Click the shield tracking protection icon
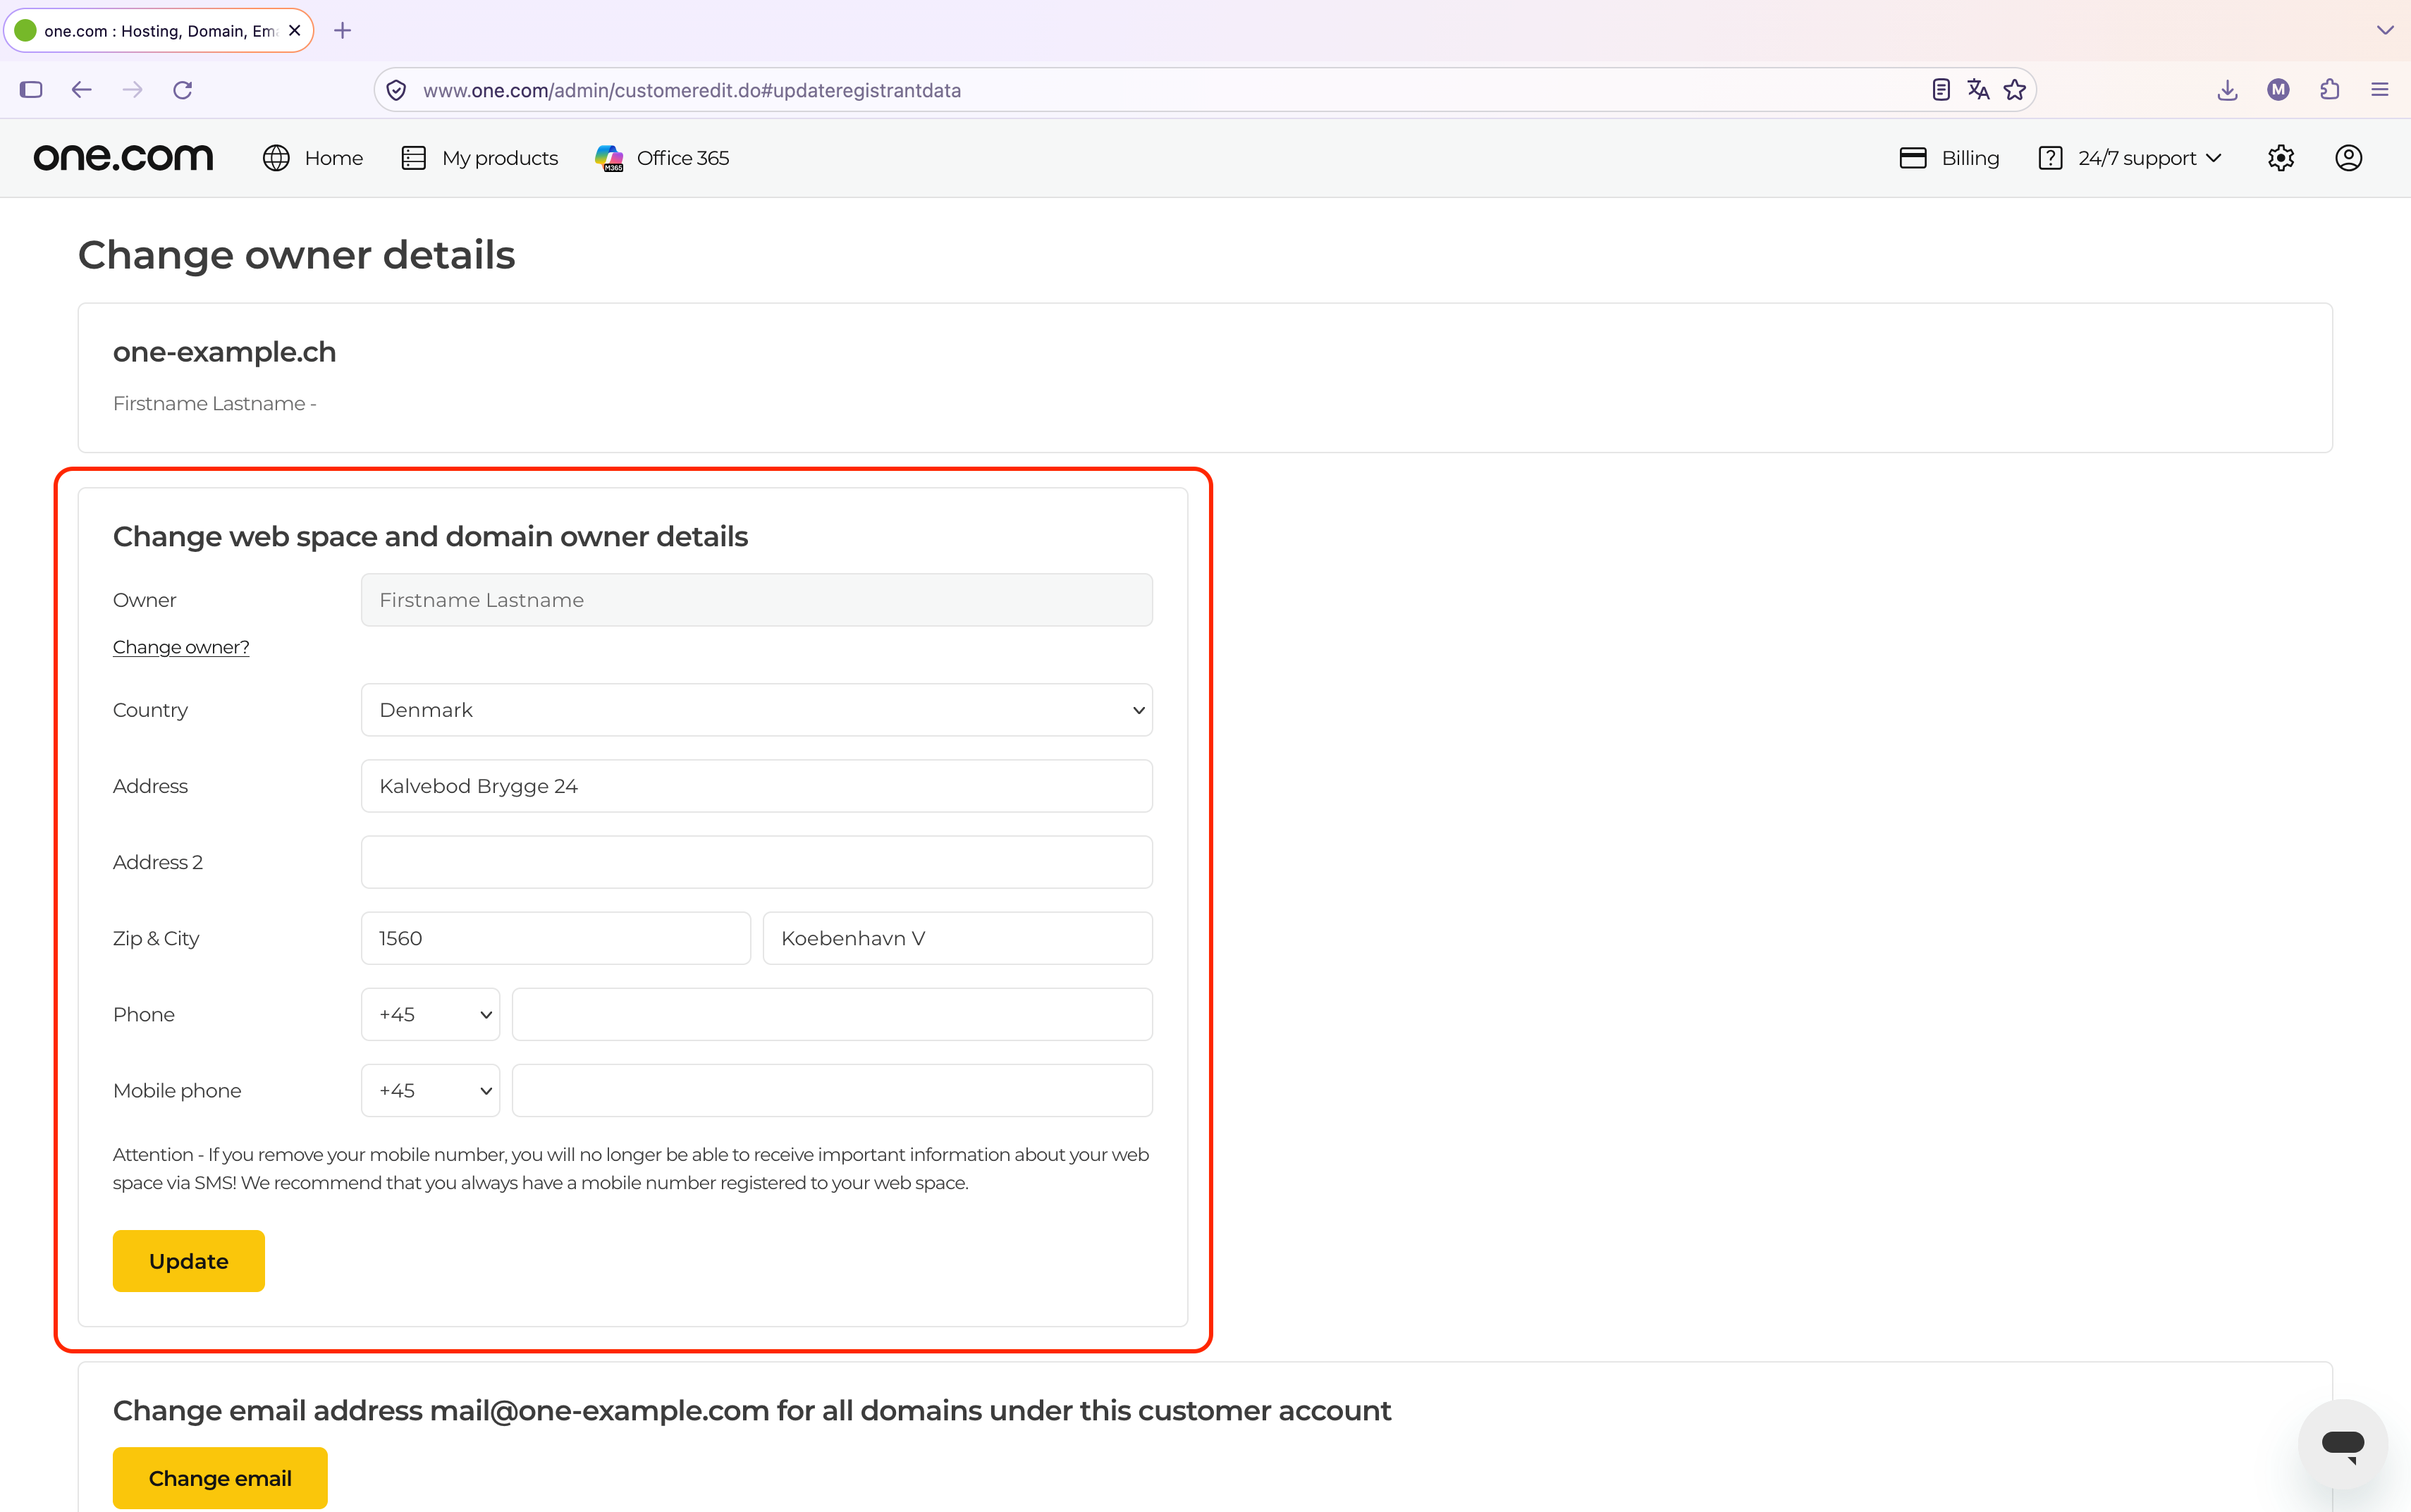The image size is (2411, 1512). [396, 90]
